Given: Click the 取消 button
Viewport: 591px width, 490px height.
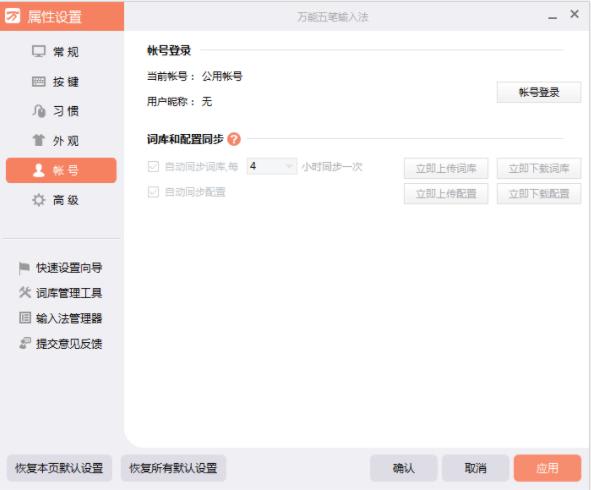Looking at the screenshot, I should (475, 468).
